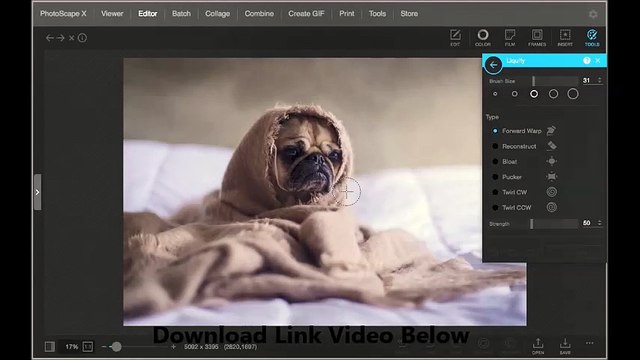Click the PhotoScape X title
This screenshot has height=360, width=640.
[x=63, y=13]
